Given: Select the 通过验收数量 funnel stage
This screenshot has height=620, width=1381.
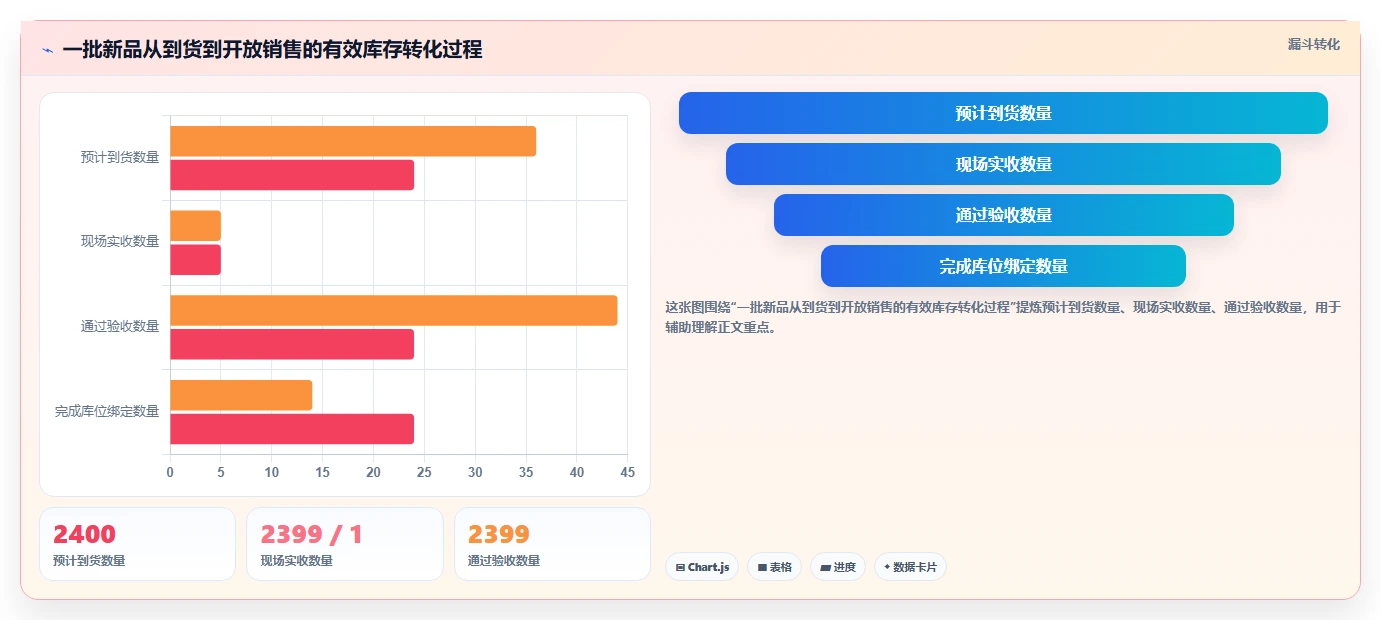Looking at the screenshot, I should pyautogui.click(x=1003, y=215).
